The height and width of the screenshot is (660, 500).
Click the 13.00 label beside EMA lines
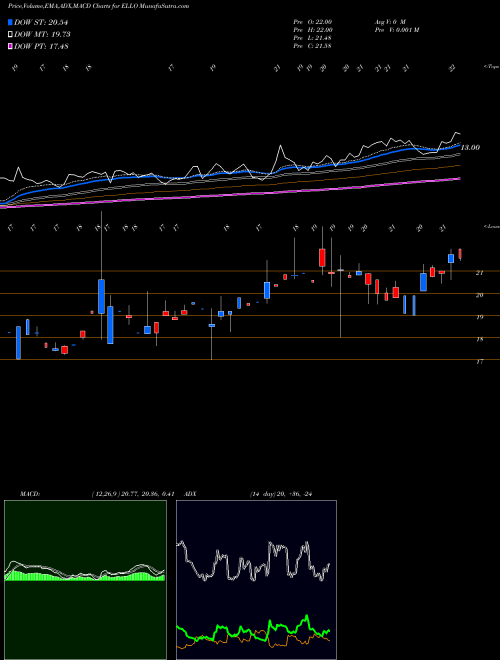tap(470, 148)
